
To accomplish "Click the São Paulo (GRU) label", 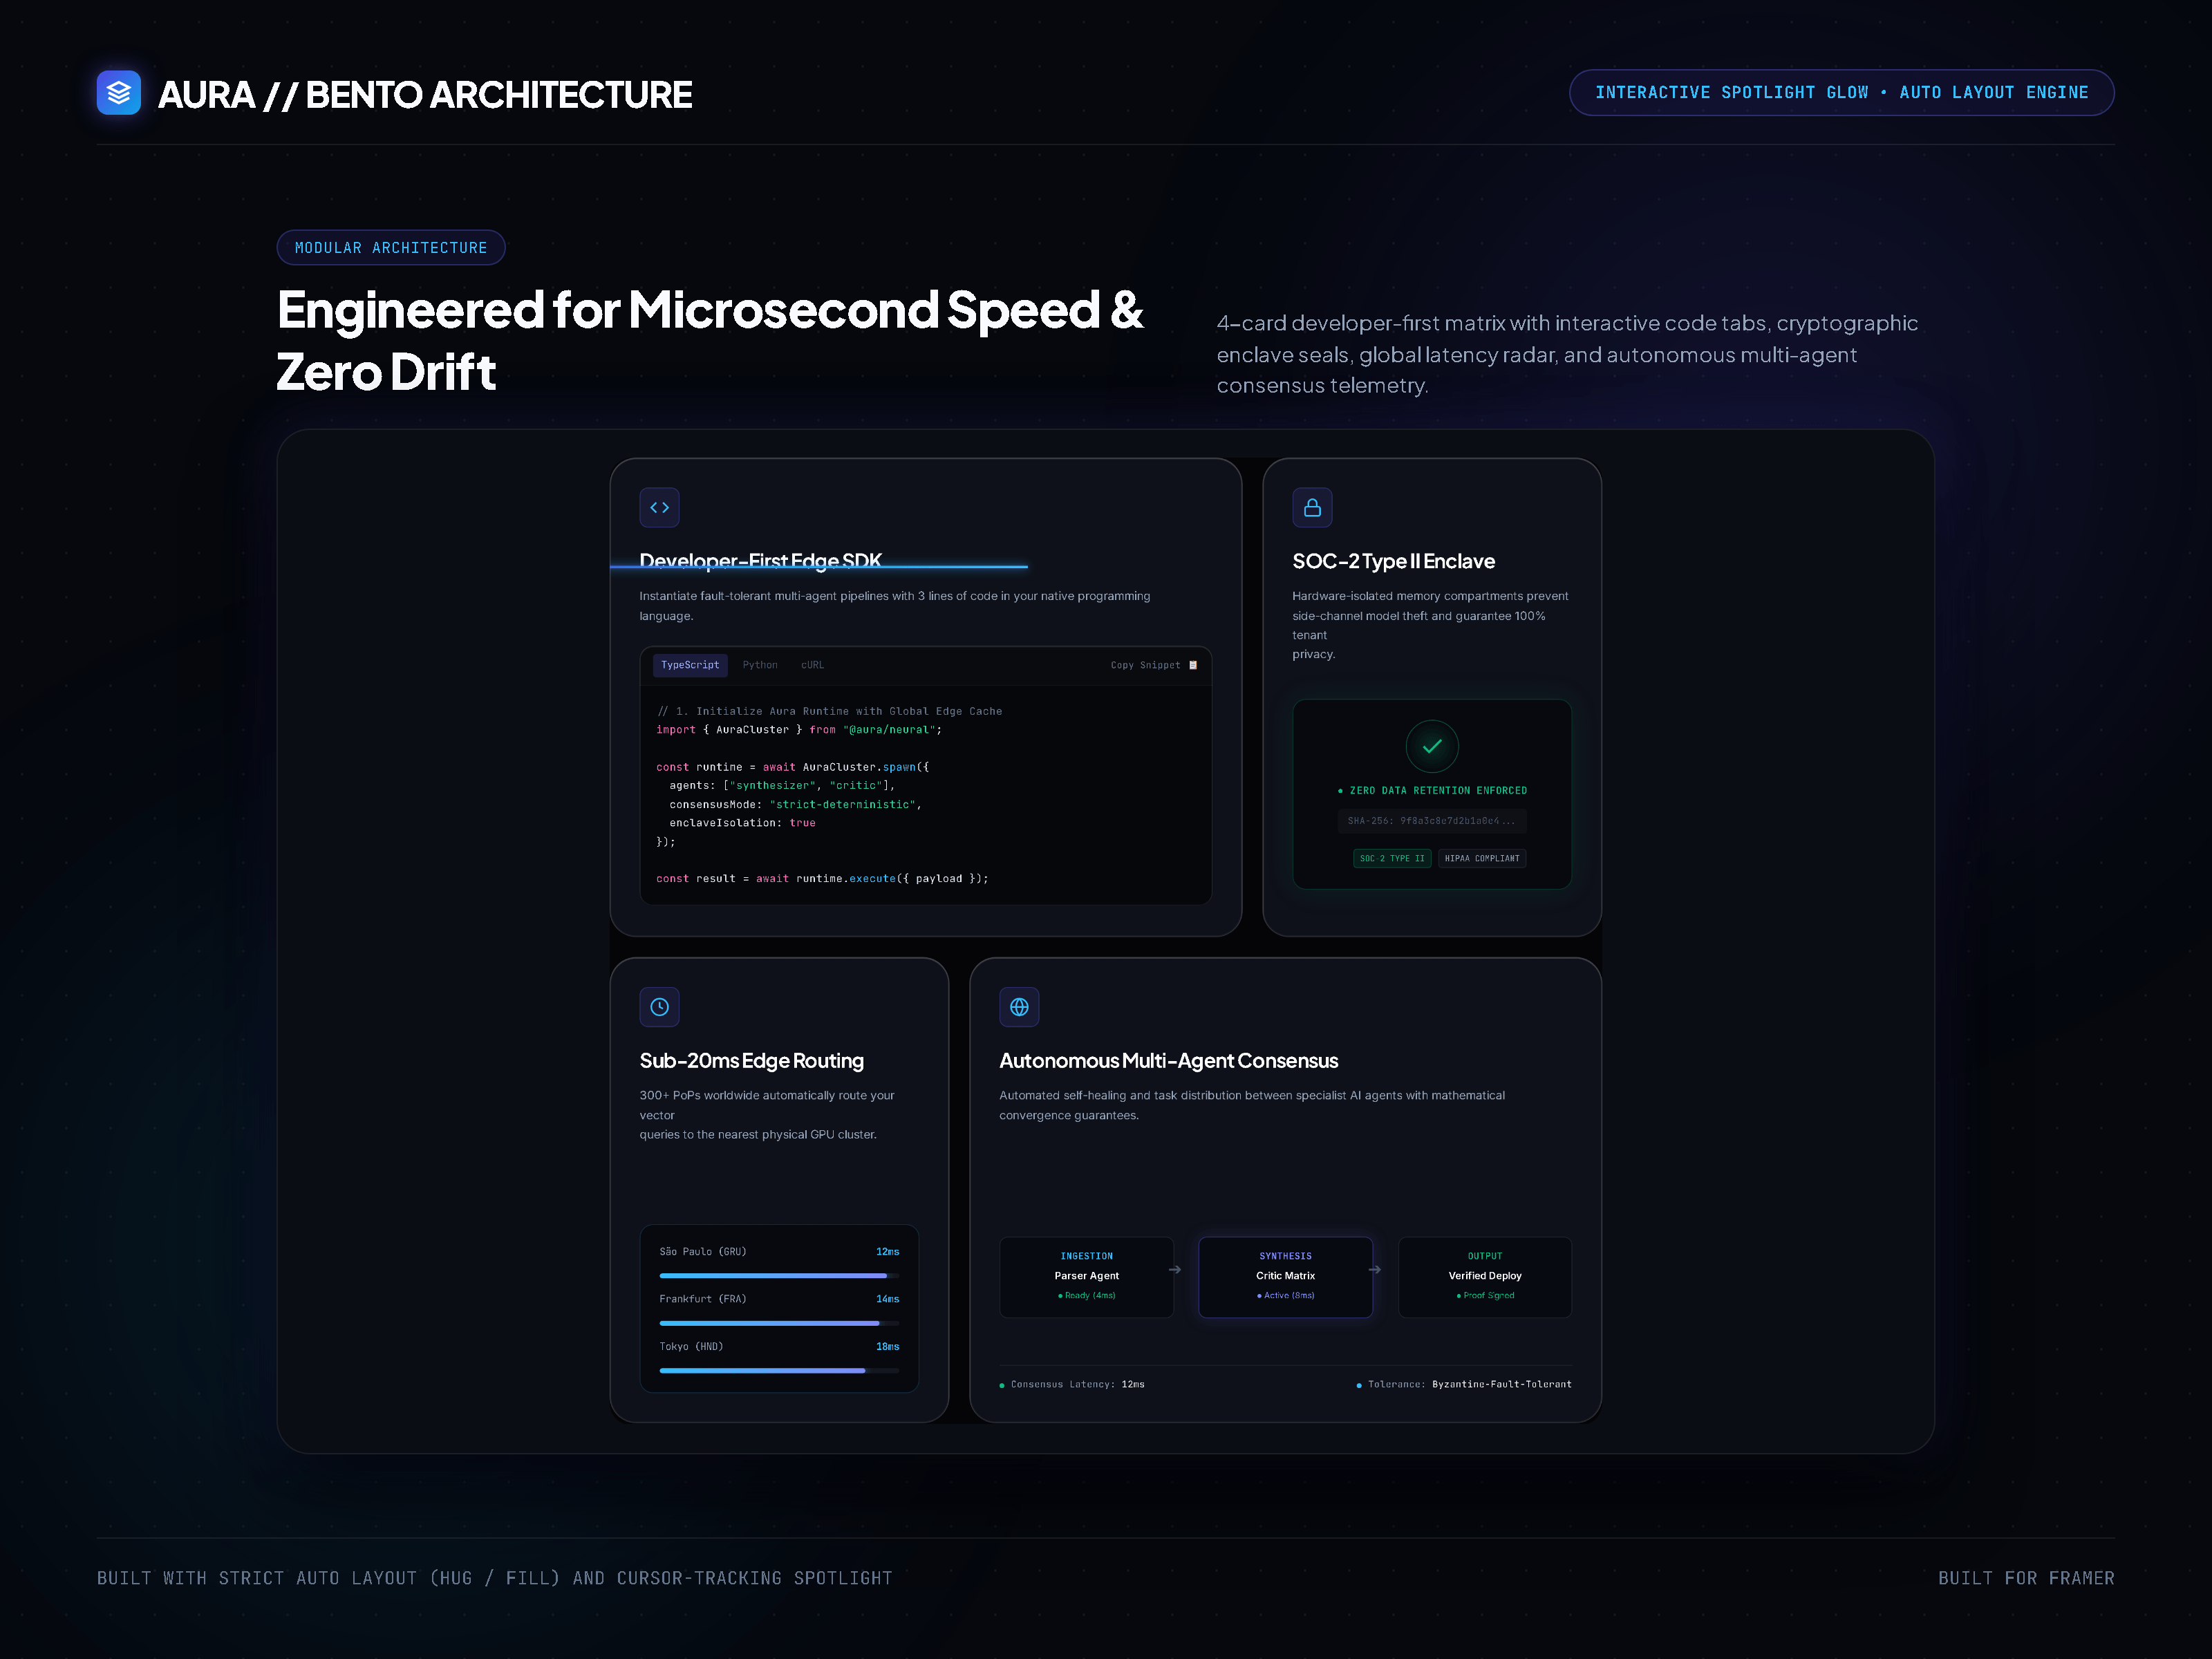I will 703,1252.
